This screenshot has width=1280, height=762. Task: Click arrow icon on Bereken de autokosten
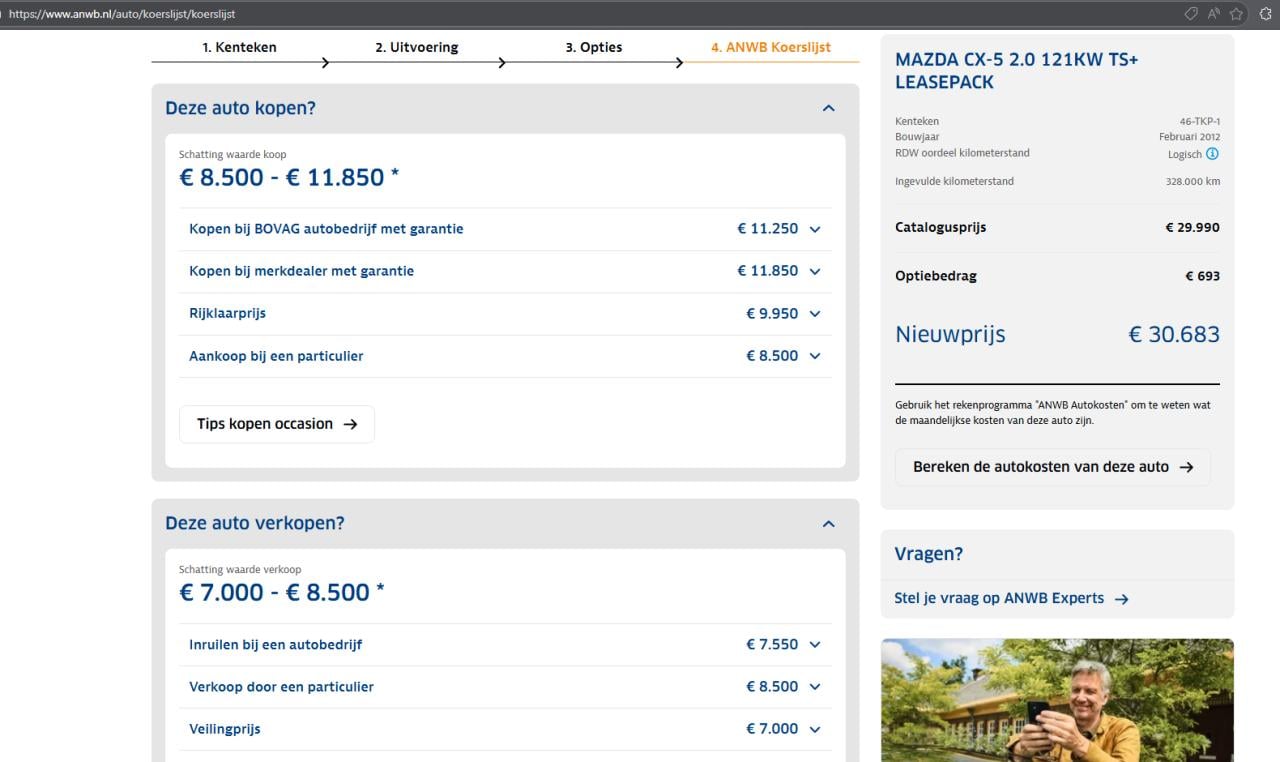point(1186,467)
